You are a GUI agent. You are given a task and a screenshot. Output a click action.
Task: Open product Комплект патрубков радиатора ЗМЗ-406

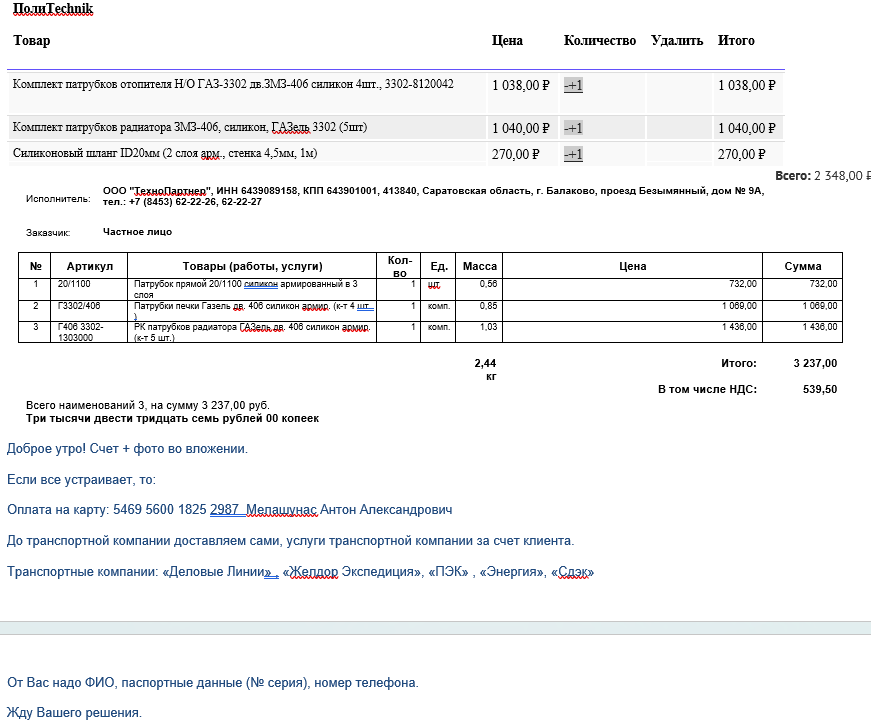point(189,127)
